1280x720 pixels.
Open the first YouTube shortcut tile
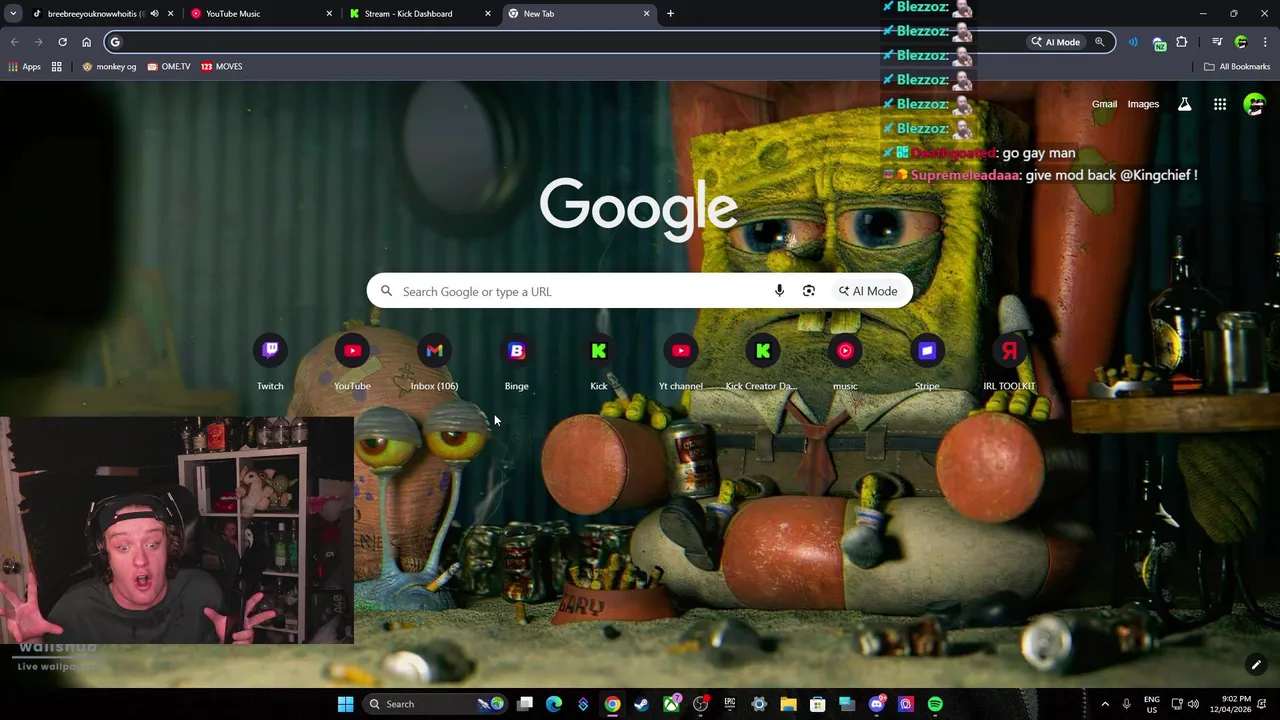(x=352, y=363)
